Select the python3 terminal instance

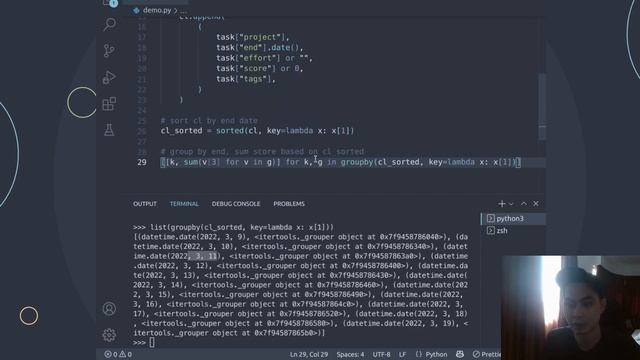tap(513, 219)
